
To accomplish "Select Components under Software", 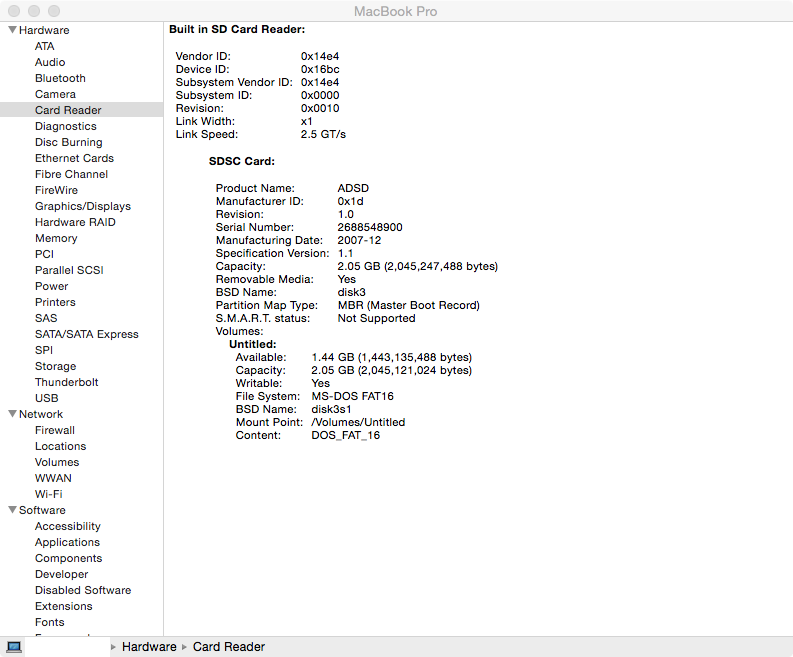I will [x=68, y=558].
